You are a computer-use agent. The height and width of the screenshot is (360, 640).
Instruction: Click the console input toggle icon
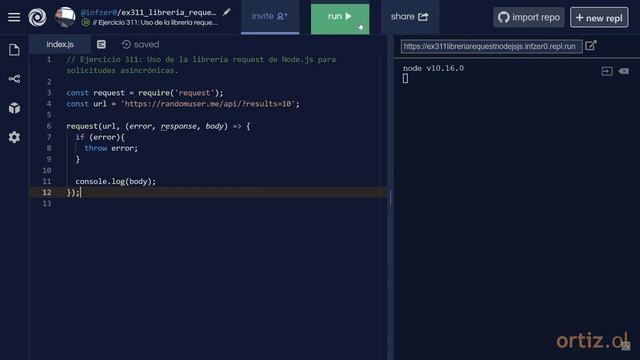coord(607,71)
